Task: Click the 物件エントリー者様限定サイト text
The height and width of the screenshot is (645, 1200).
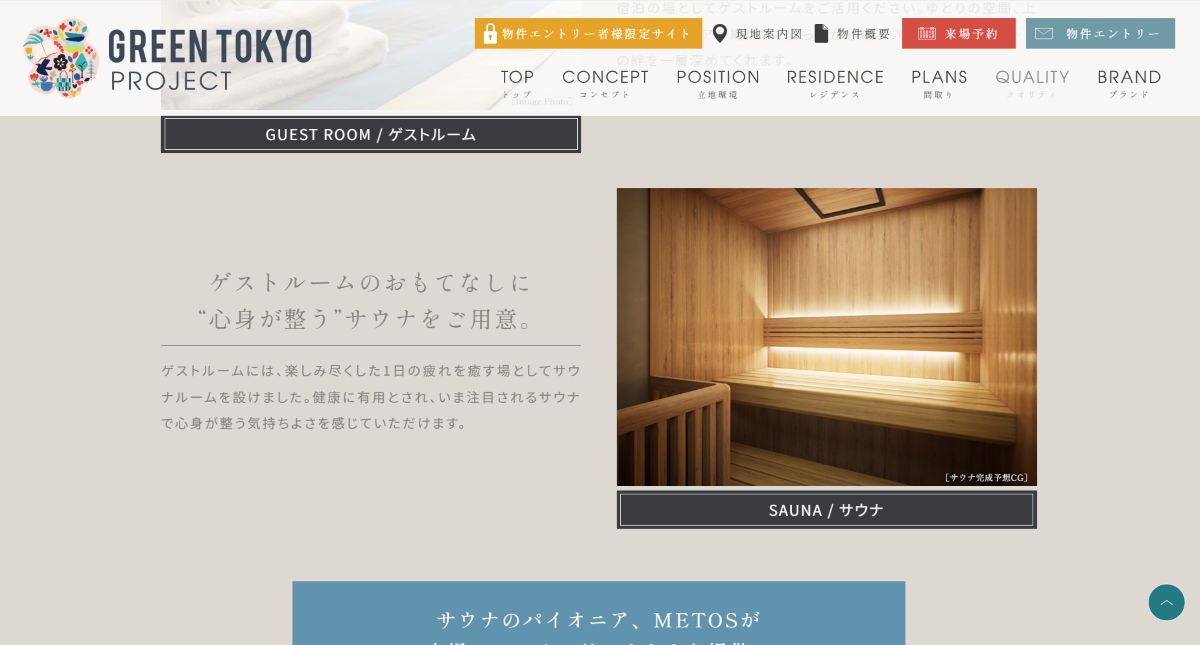Action: [x=597, y=34]
